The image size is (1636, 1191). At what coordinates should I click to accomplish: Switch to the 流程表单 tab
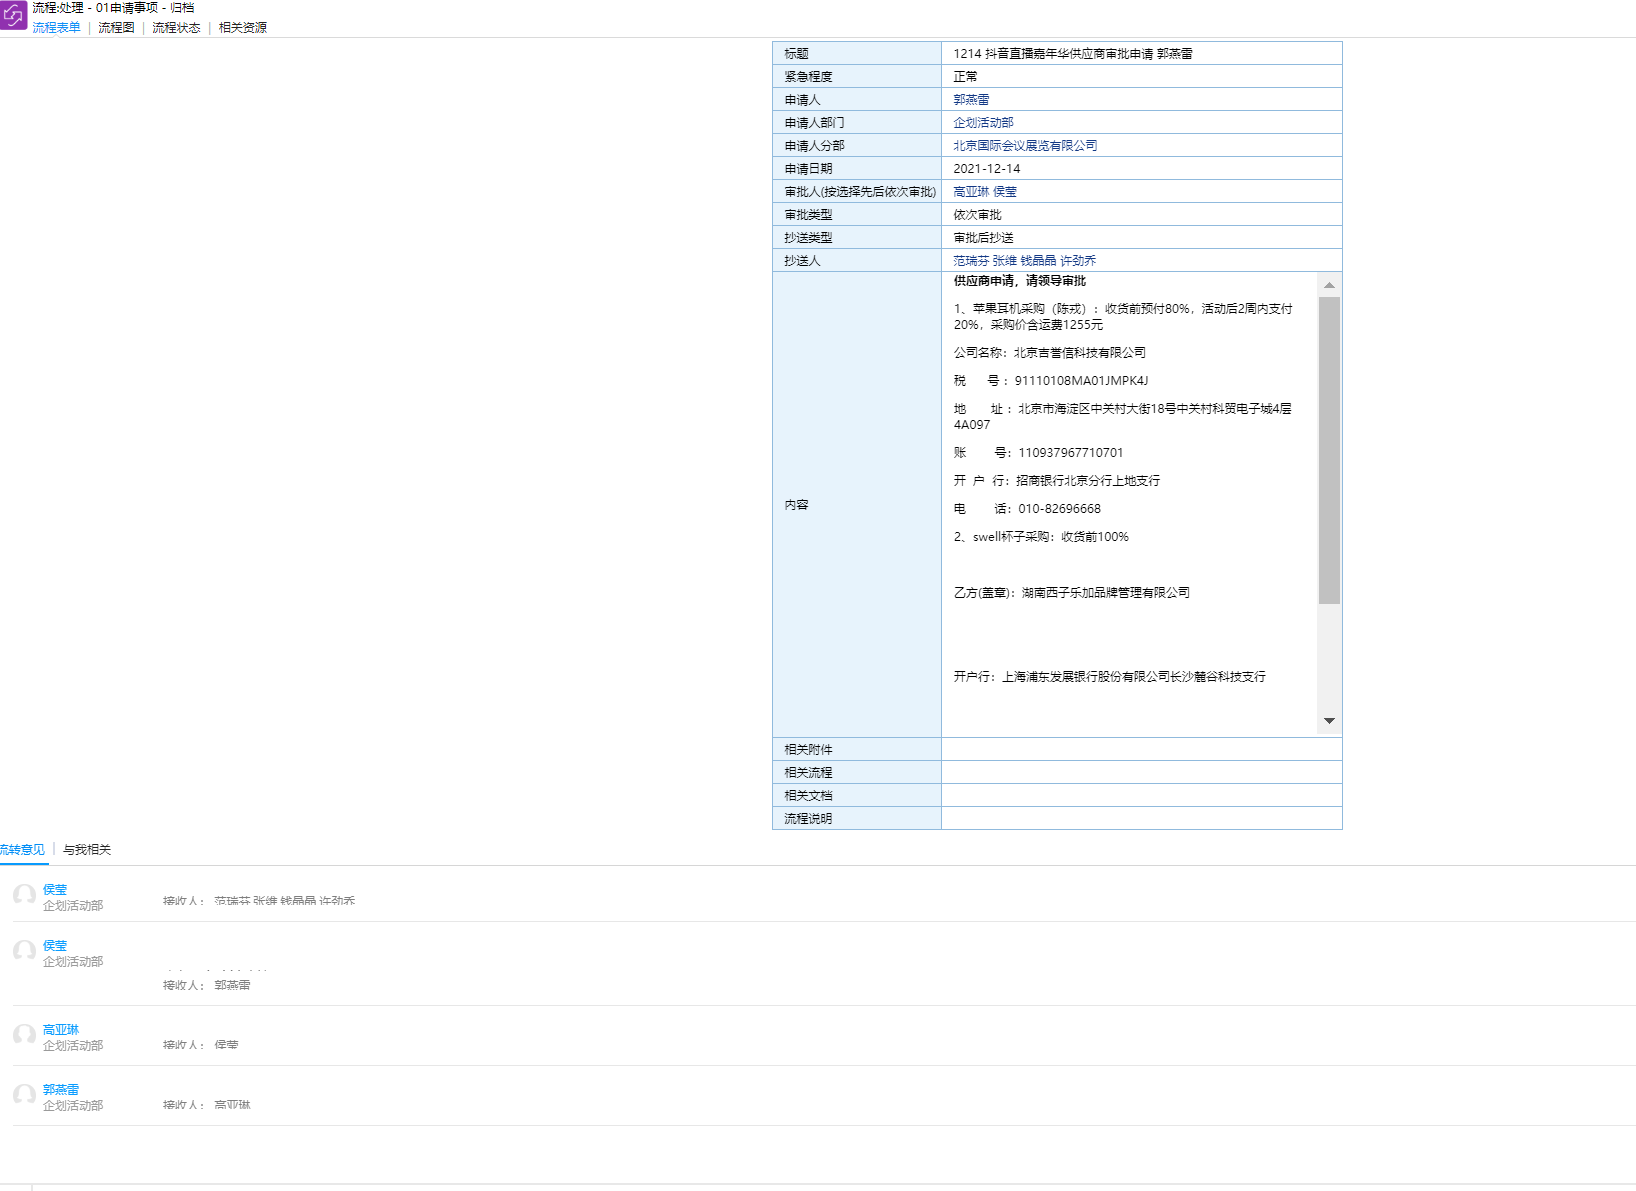[x=56, y=28]
